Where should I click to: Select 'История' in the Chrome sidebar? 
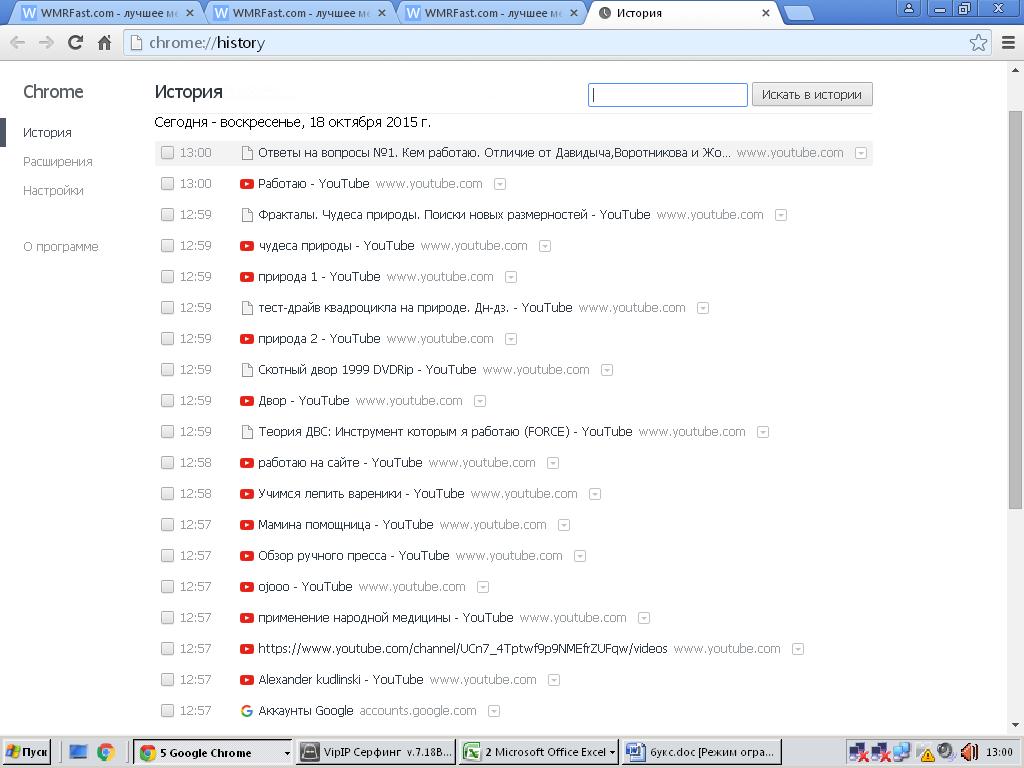point(48,133)
